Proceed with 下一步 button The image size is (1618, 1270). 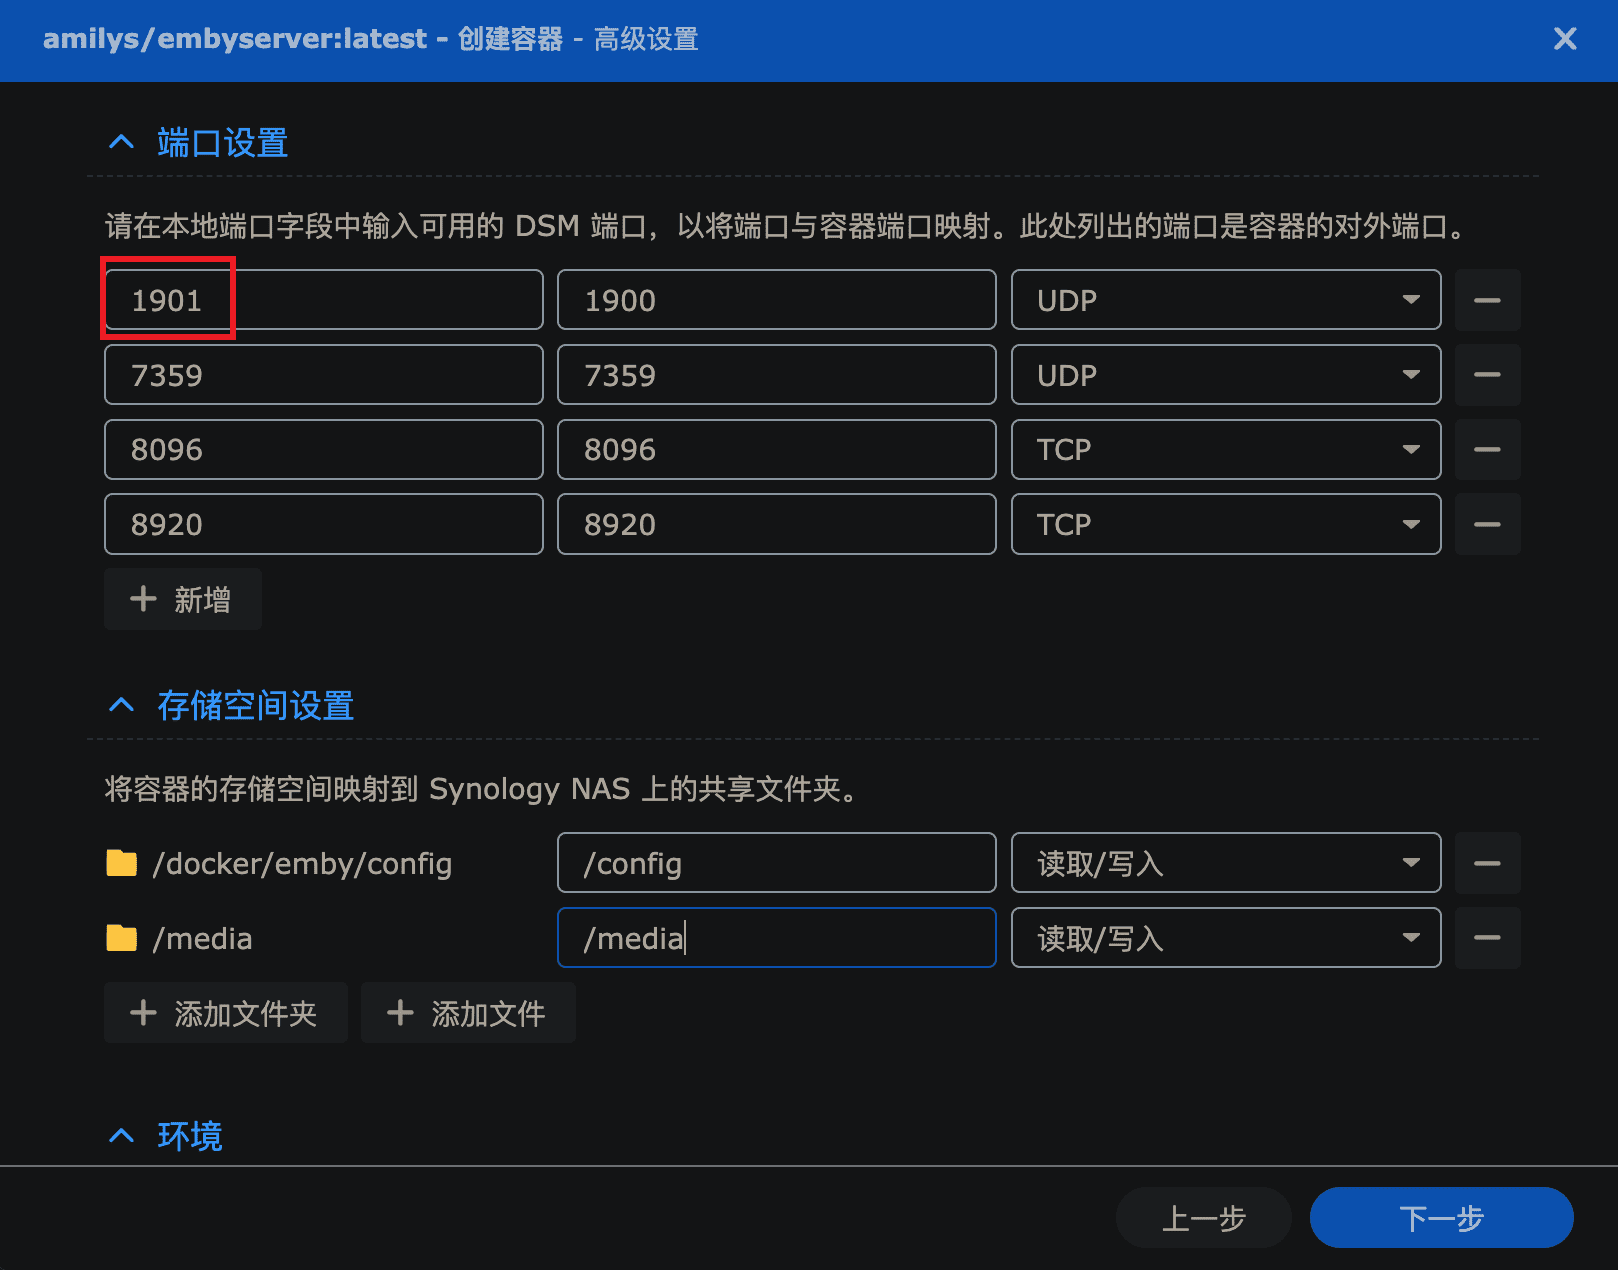(1442, 1218)
